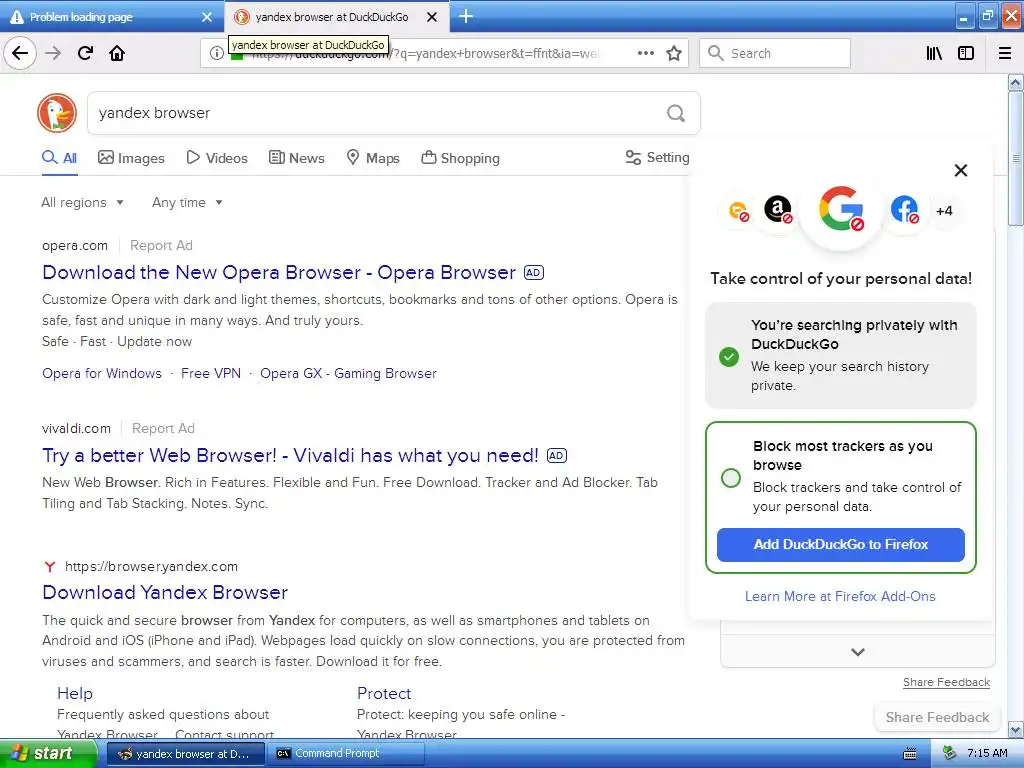
Task: Click the vertical scrollbar down arrow
Action: (x=1016, y=730)
